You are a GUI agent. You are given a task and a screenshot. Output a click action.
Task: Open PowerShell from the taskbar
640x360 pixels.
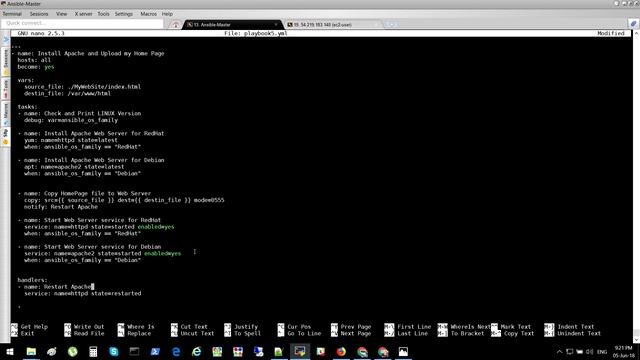(155, 351)
